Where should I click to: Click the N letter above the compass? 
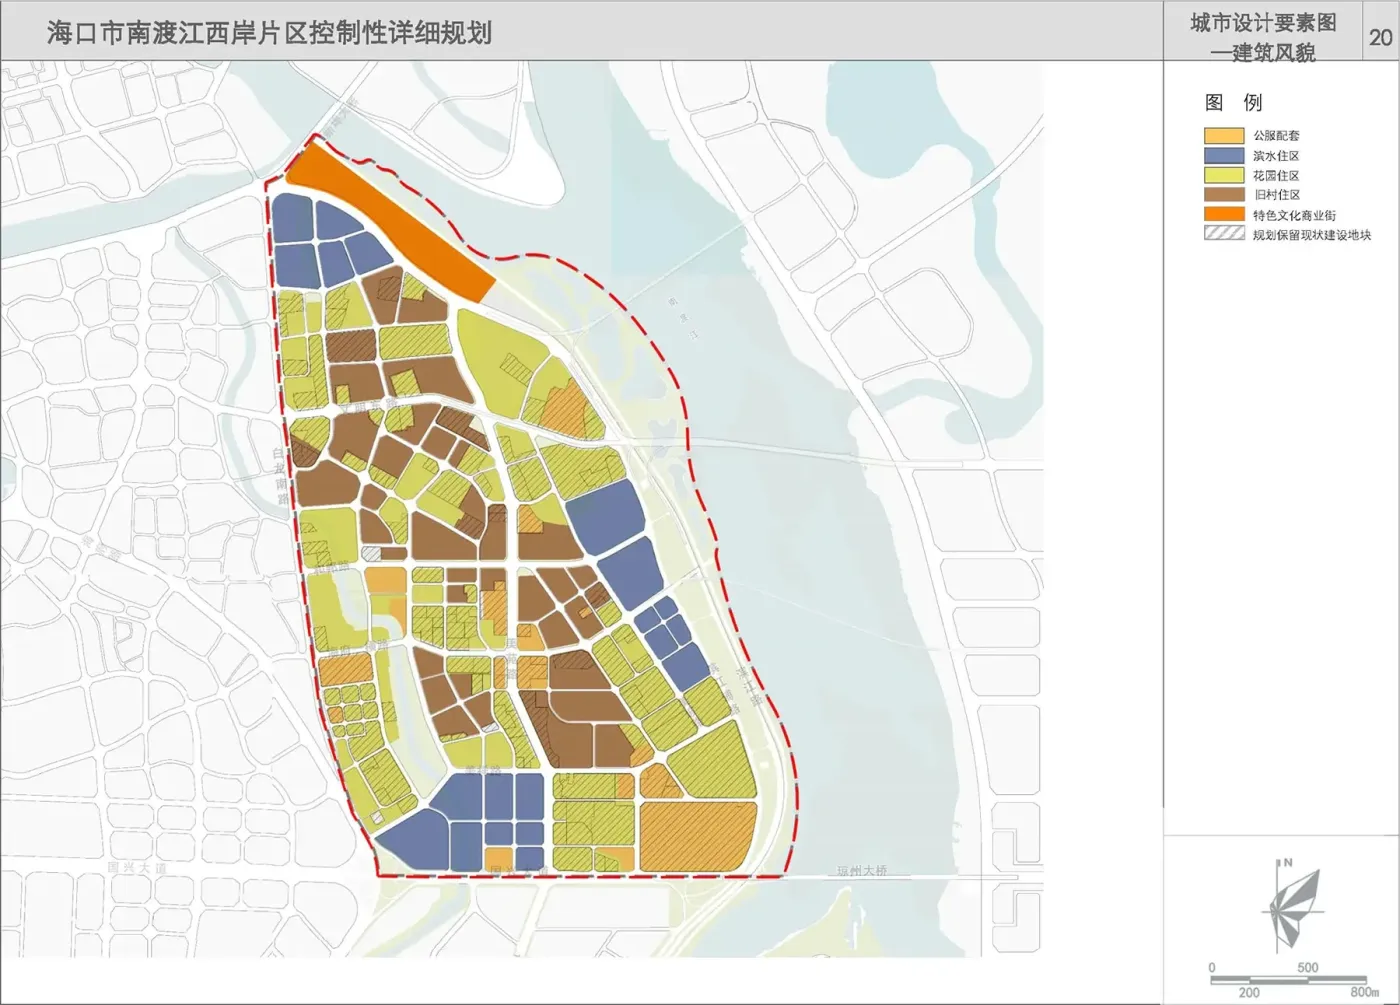click(x=1288, y=862)
